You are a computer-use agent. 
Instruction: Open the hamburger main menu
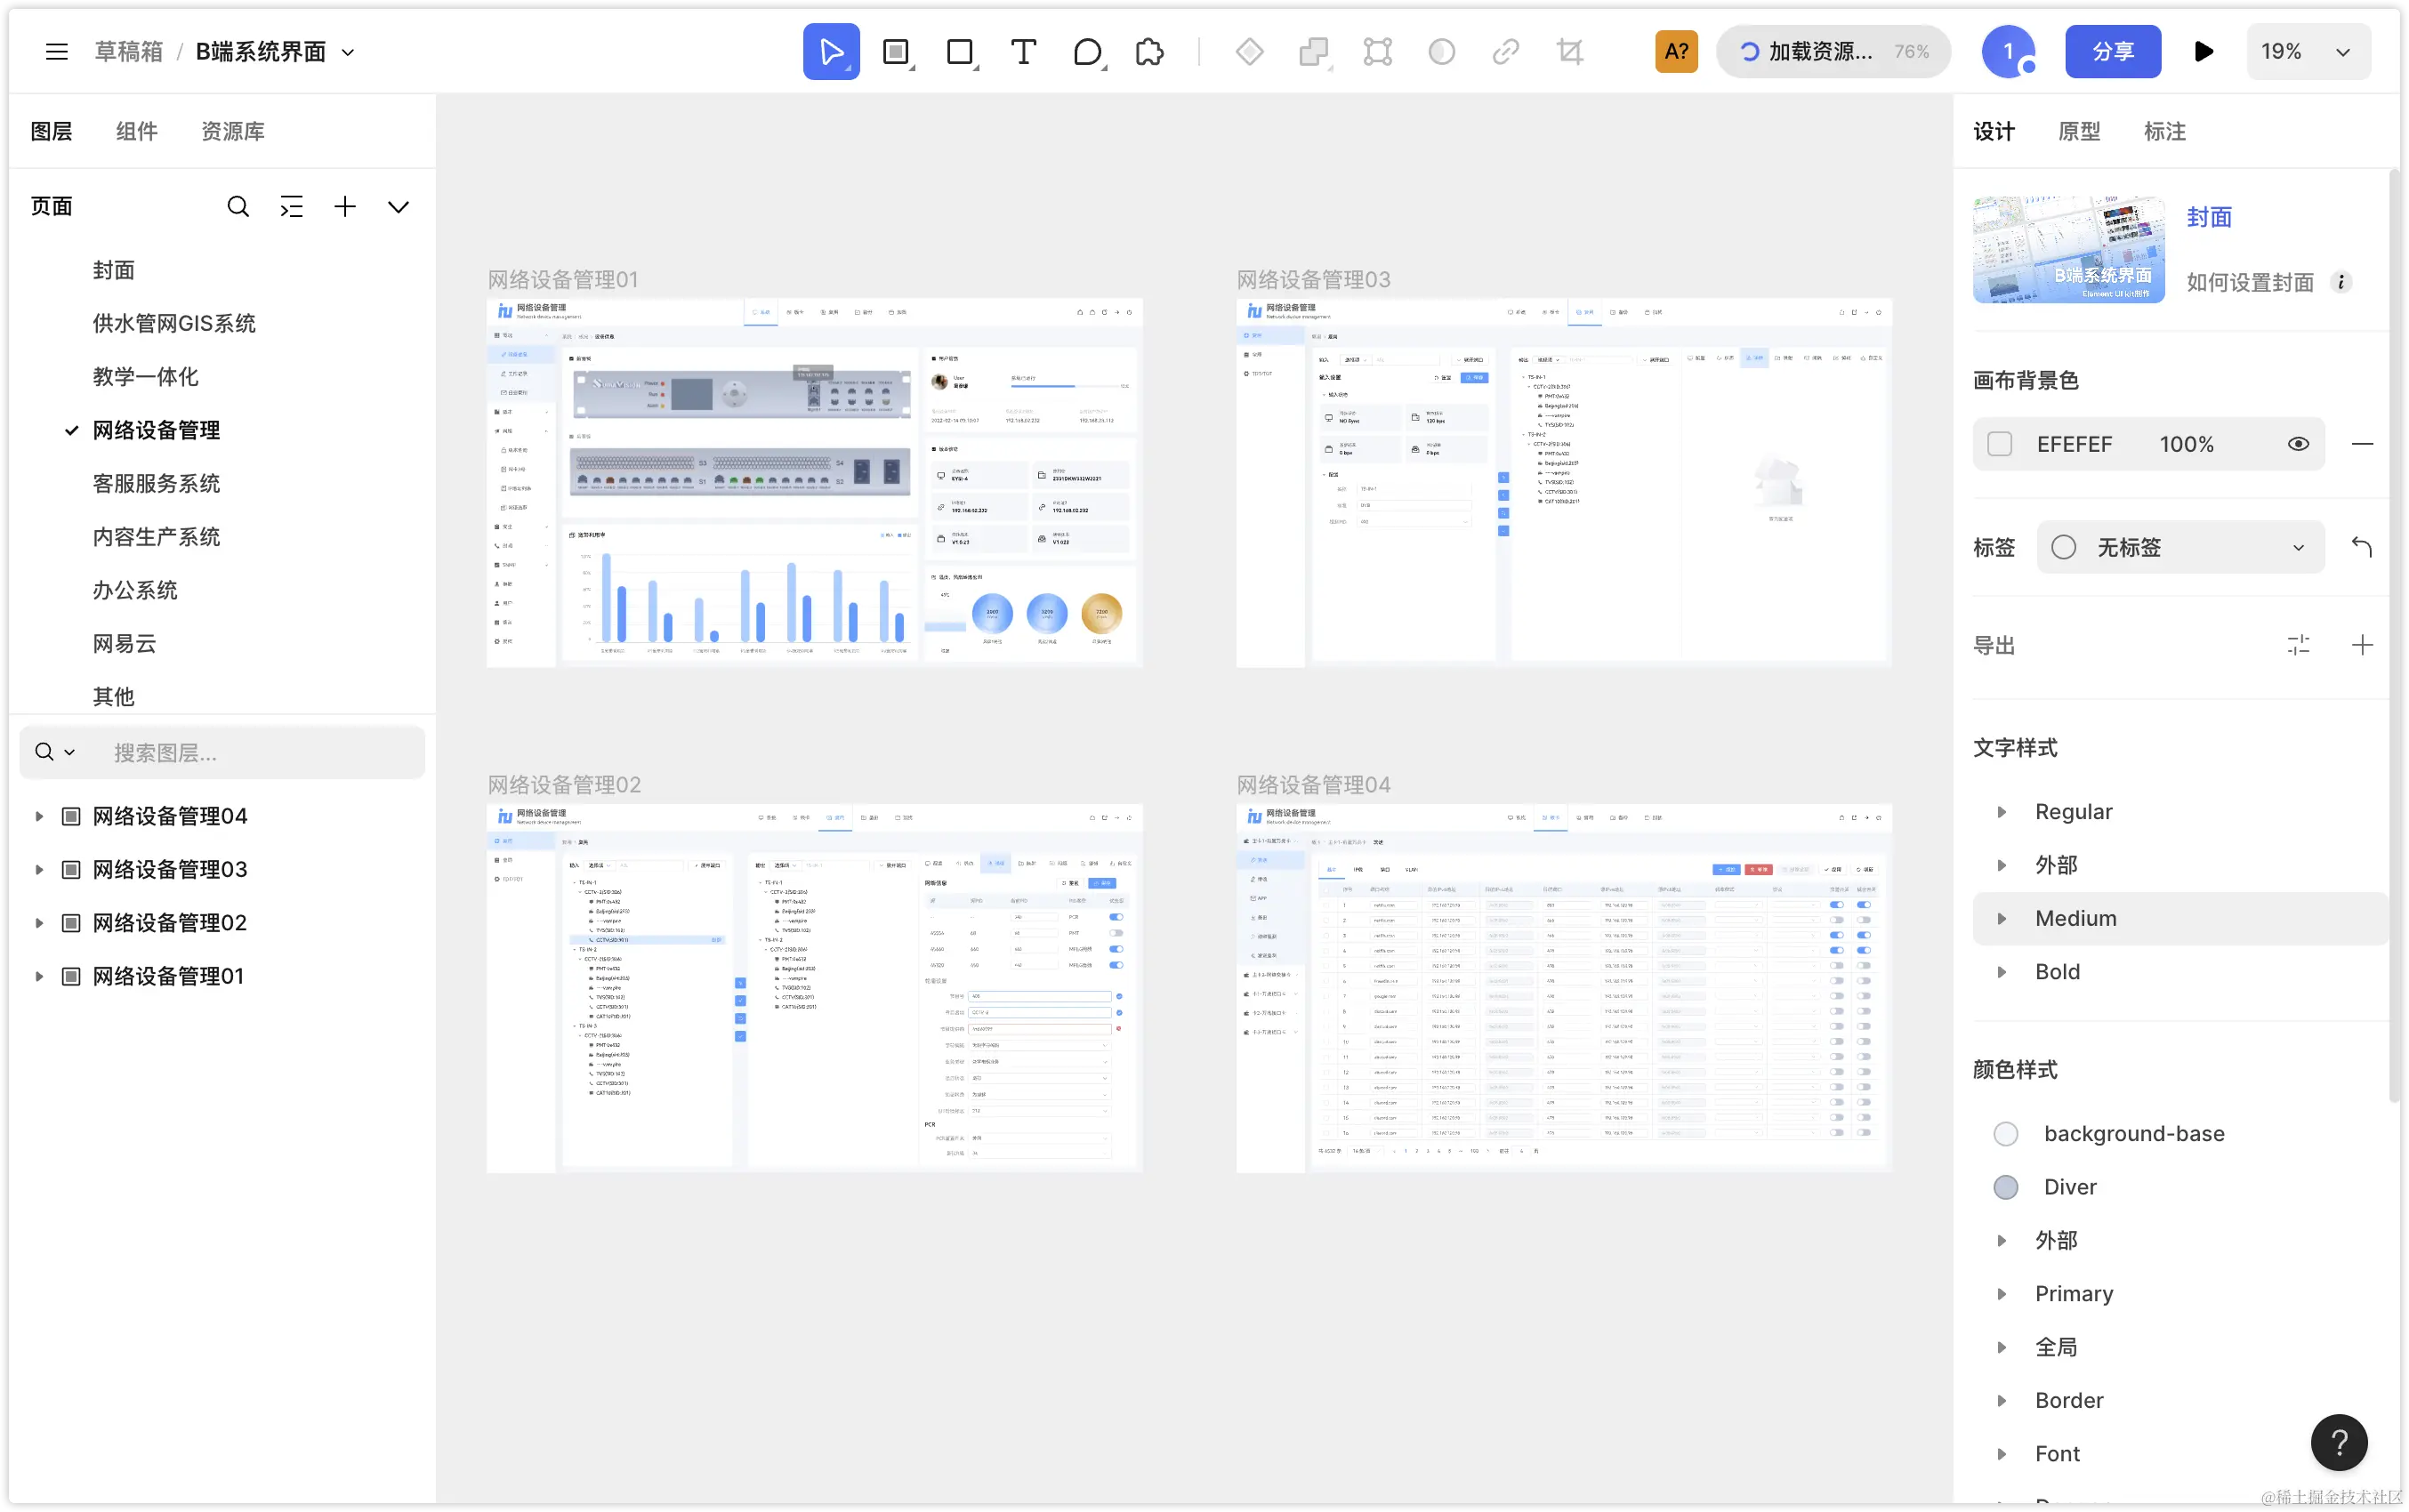click(57, 52)
